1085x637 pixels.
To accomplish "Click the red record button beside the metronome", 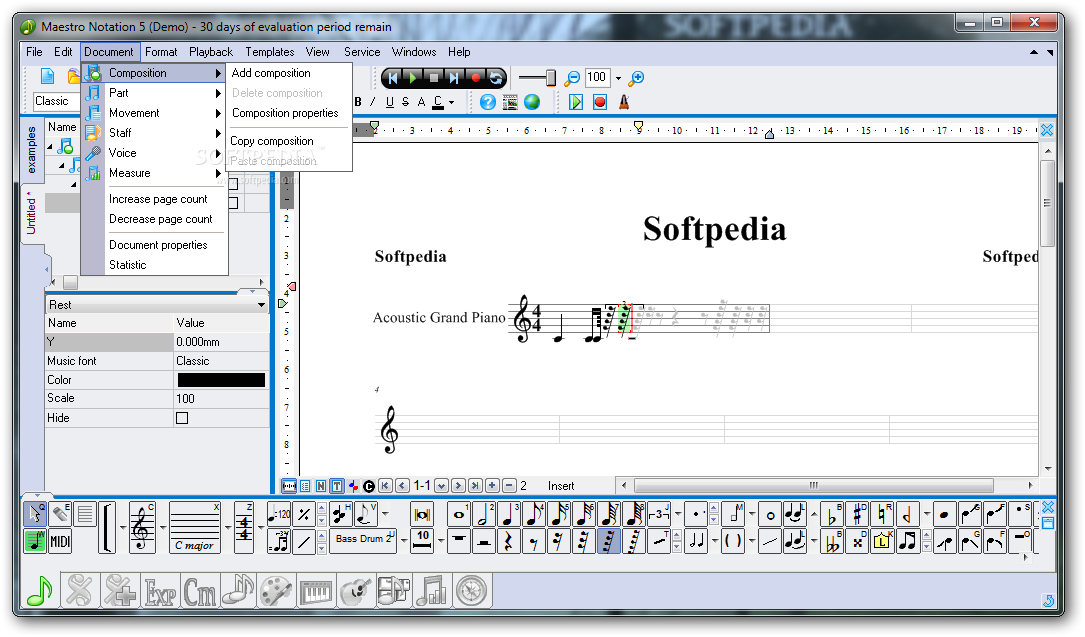I will (x=600, y=102).
